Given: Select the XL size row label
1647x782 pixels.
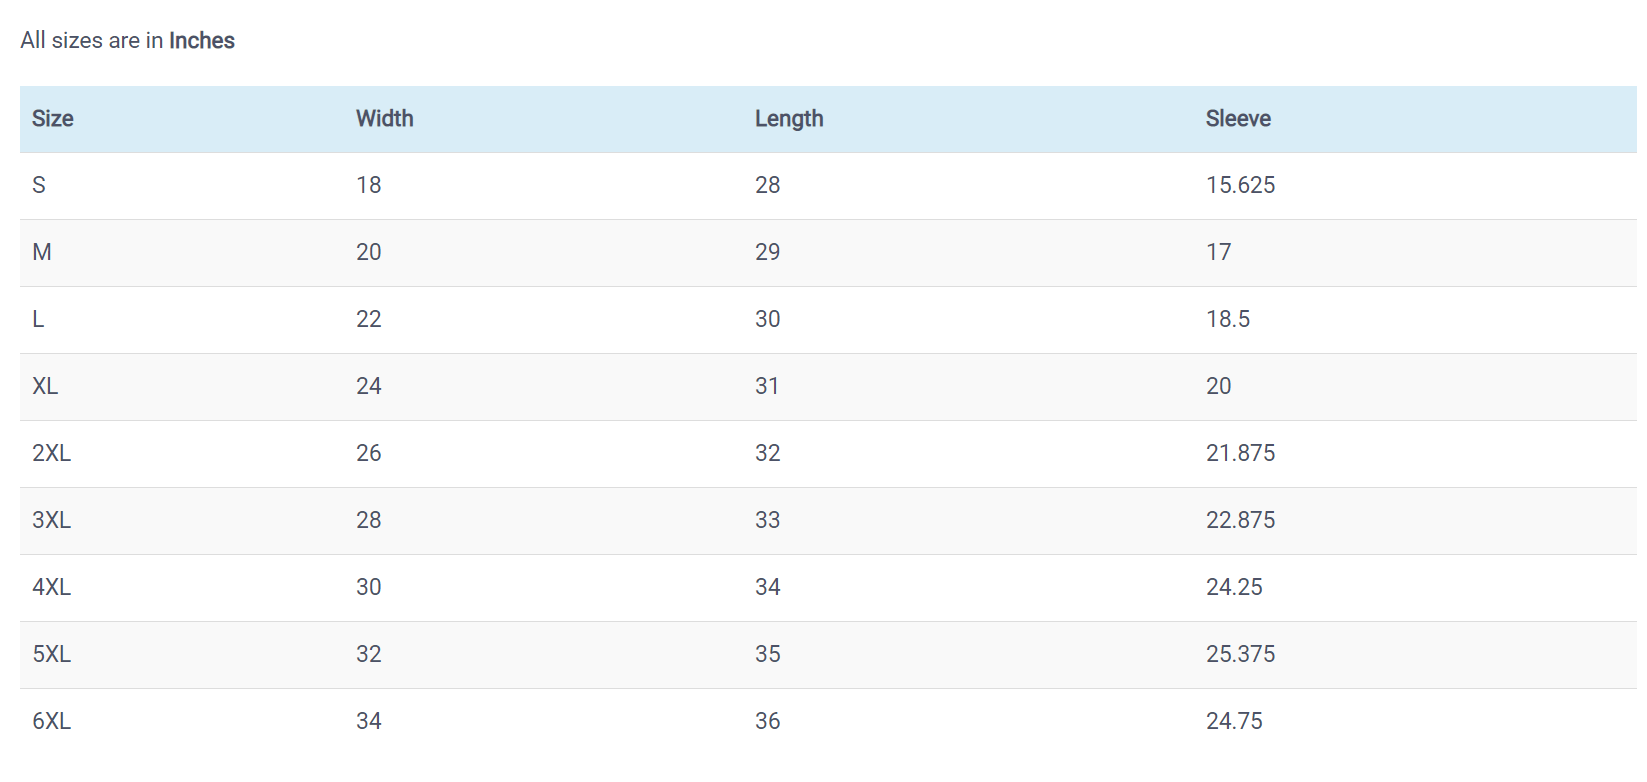Looking at the screenshot, I should point(45,386).
